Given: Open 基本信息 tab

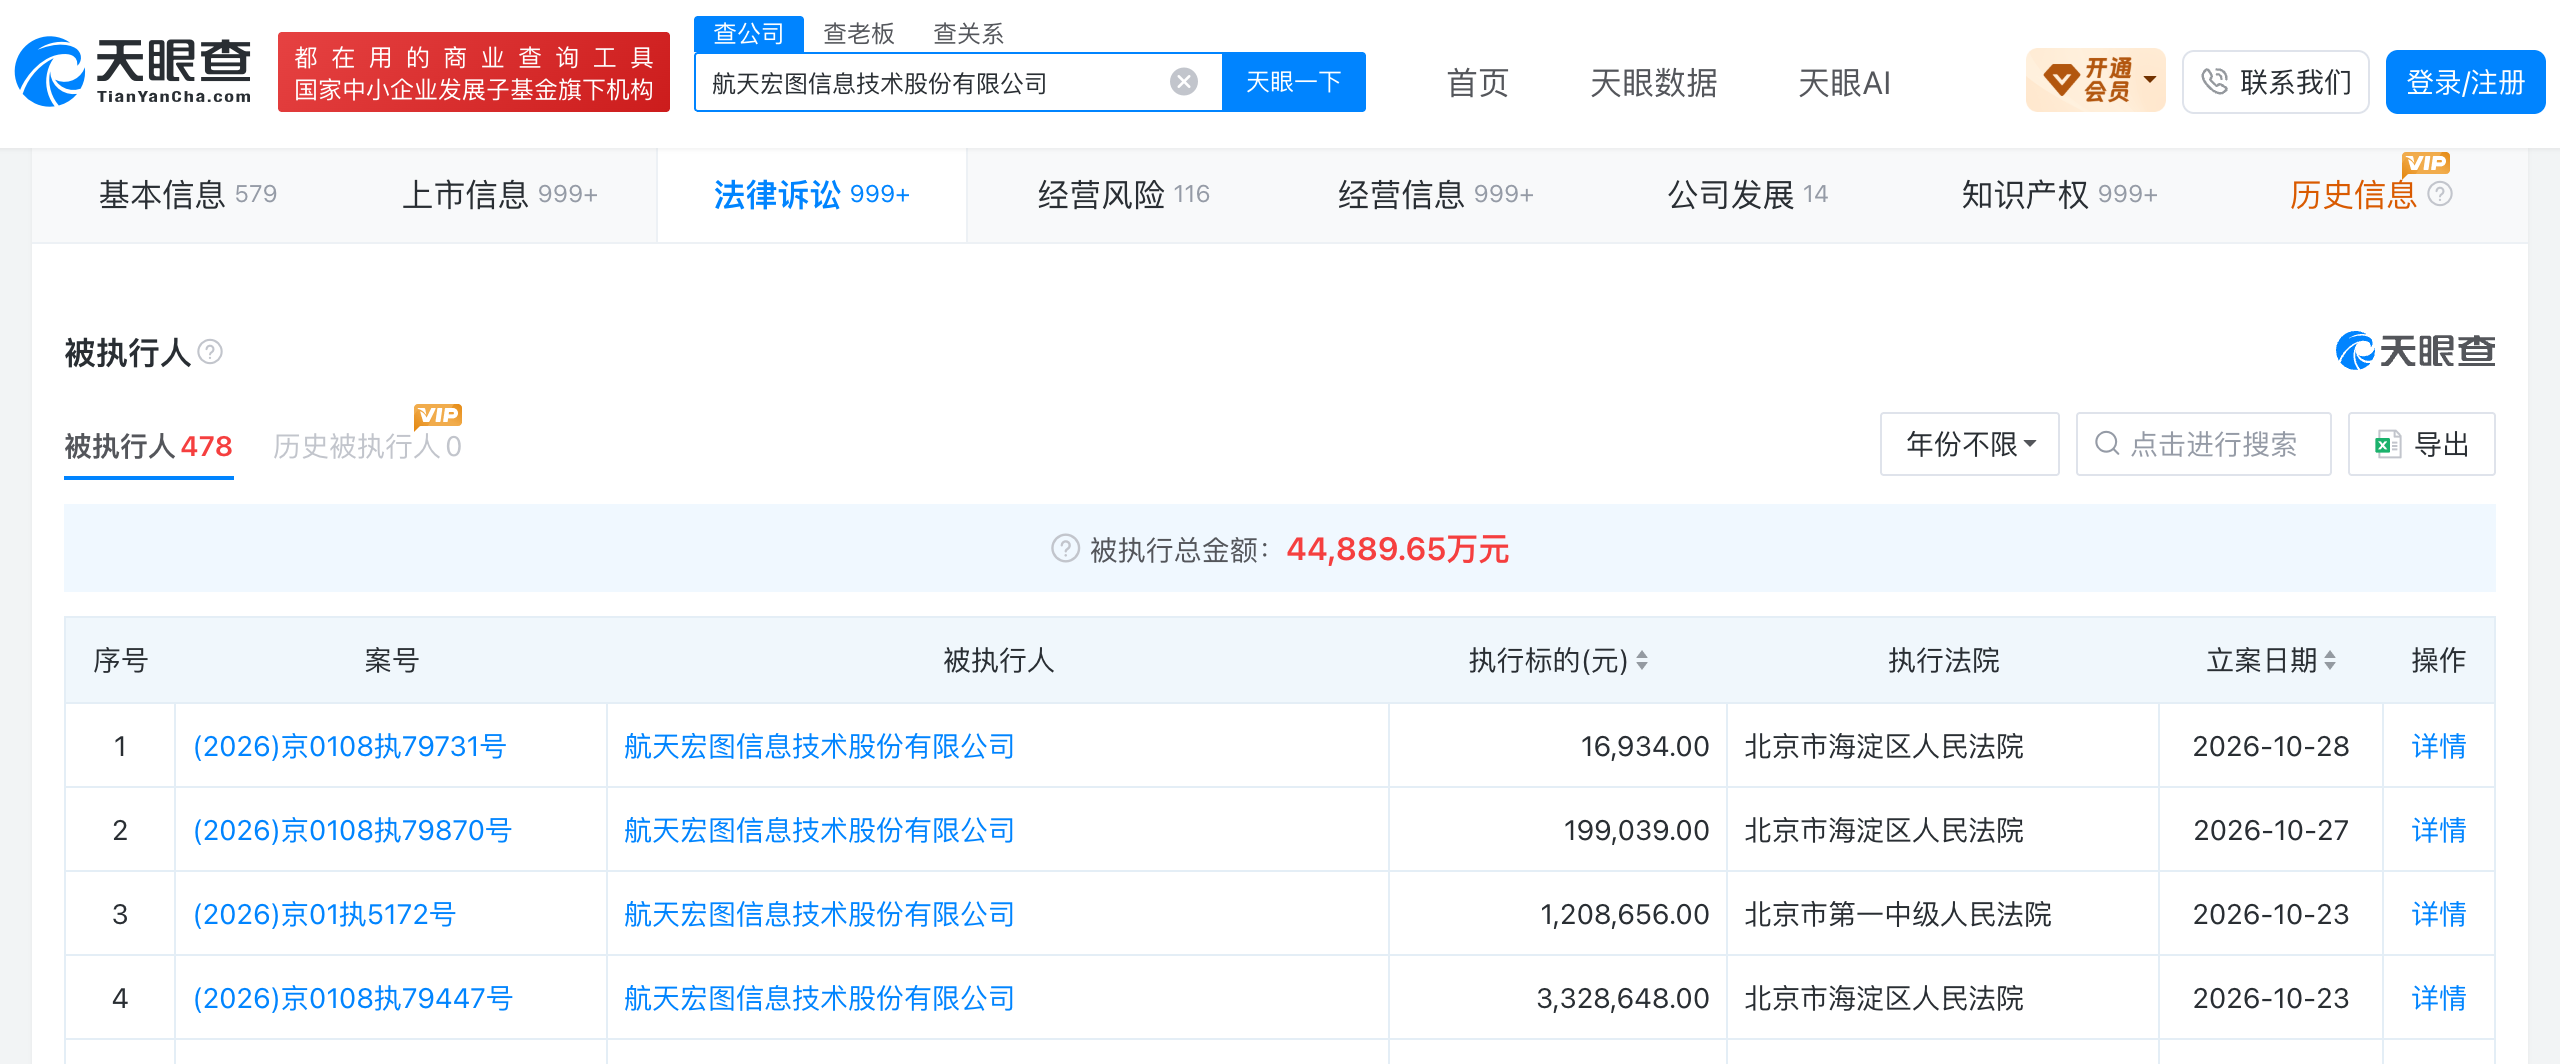Looking at the screenshot, I should [188, 195].
